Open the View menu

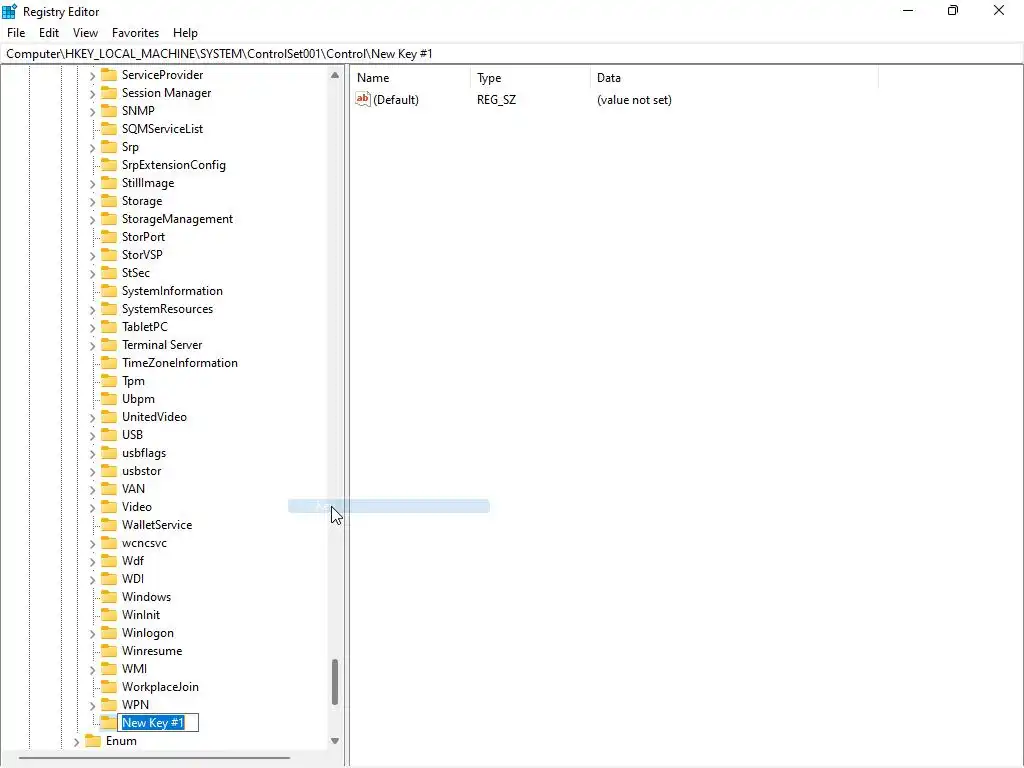[x=85, y=33]
